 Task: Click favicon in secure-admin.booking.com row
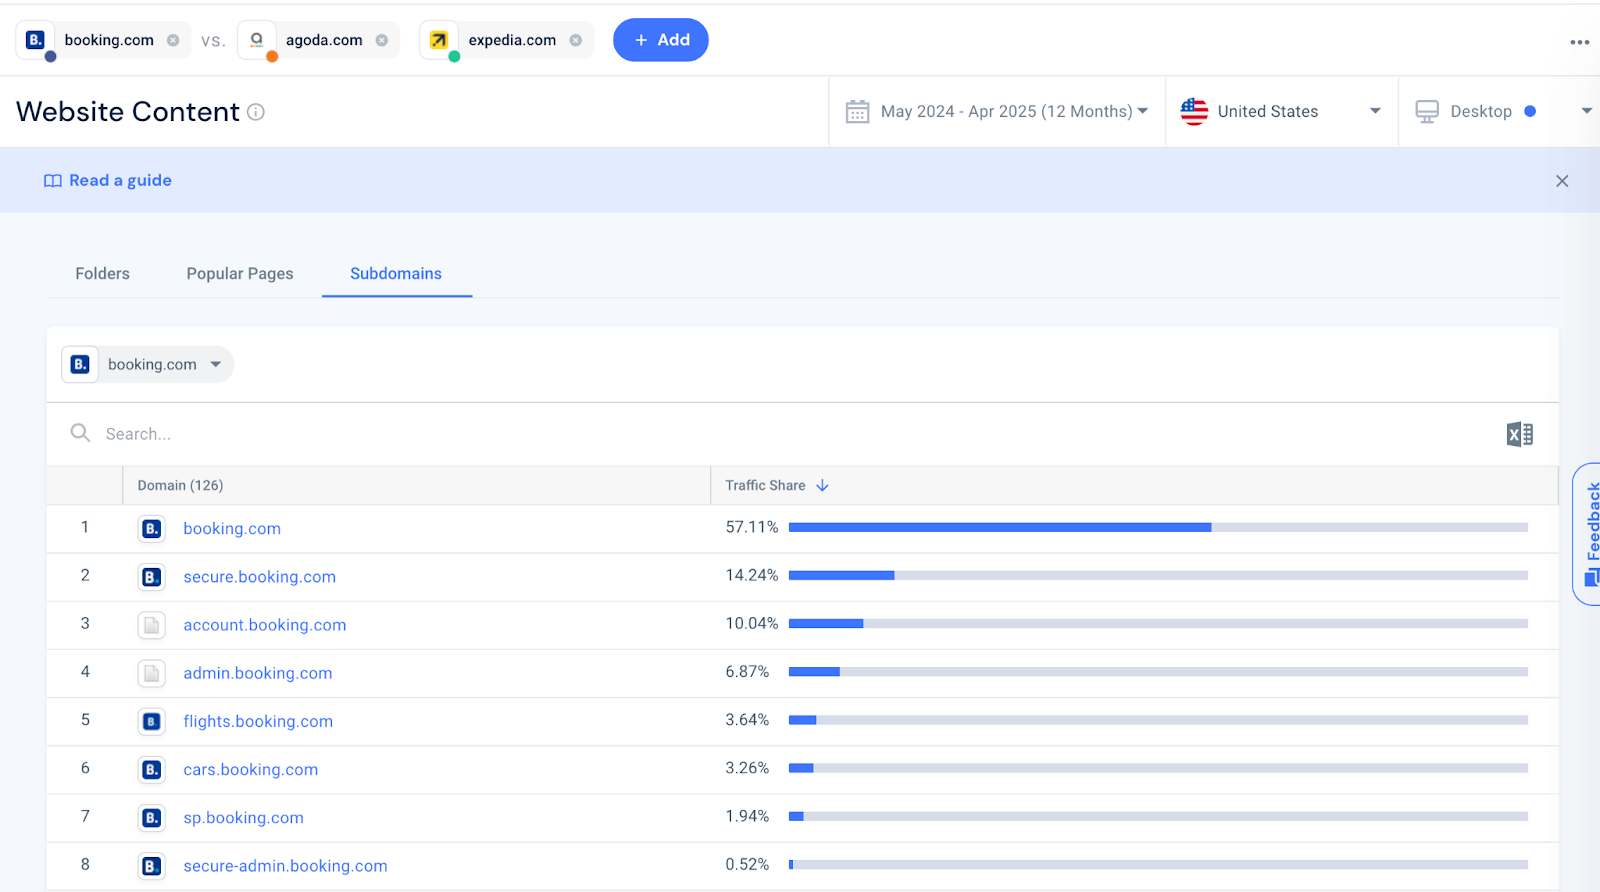[152, 866]
